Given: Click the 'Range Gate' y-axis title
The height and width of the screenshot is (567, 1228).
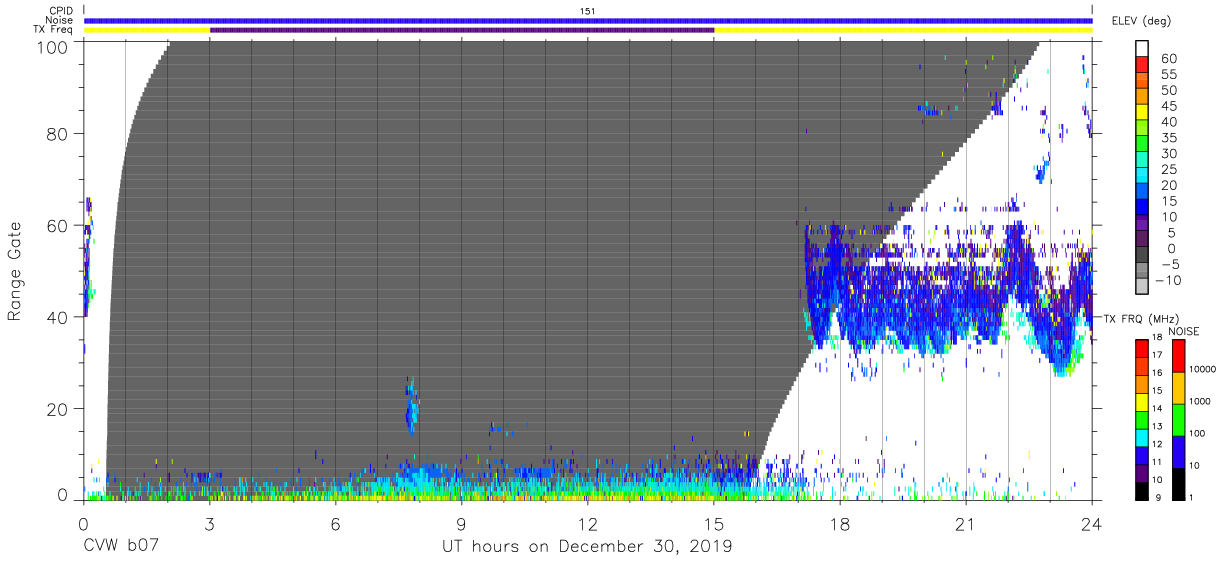Looking at the screenshot, I should 15,271.
